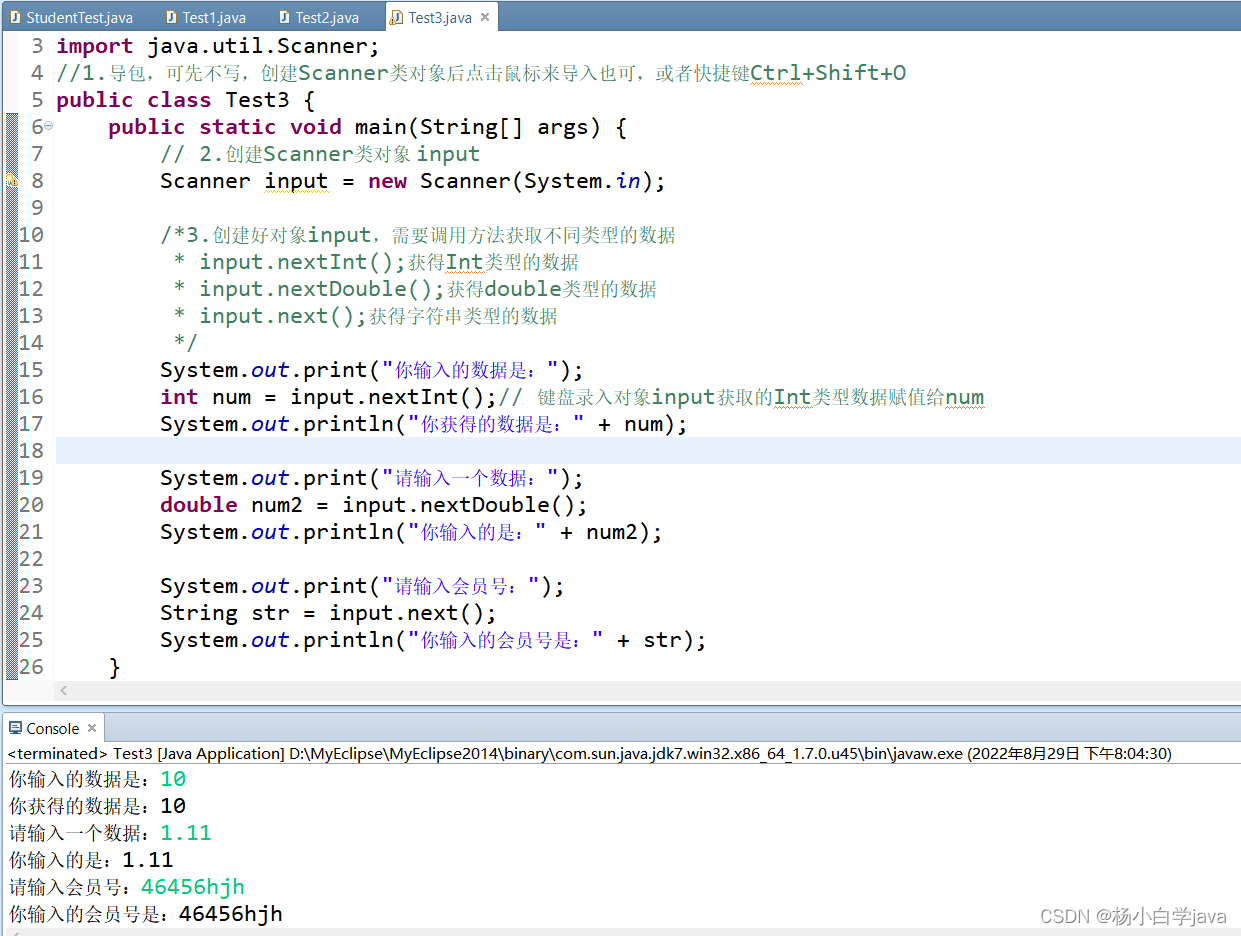Click the Console view icon
The height and width of the screenshot is (936, 1241).
point(15,728)
